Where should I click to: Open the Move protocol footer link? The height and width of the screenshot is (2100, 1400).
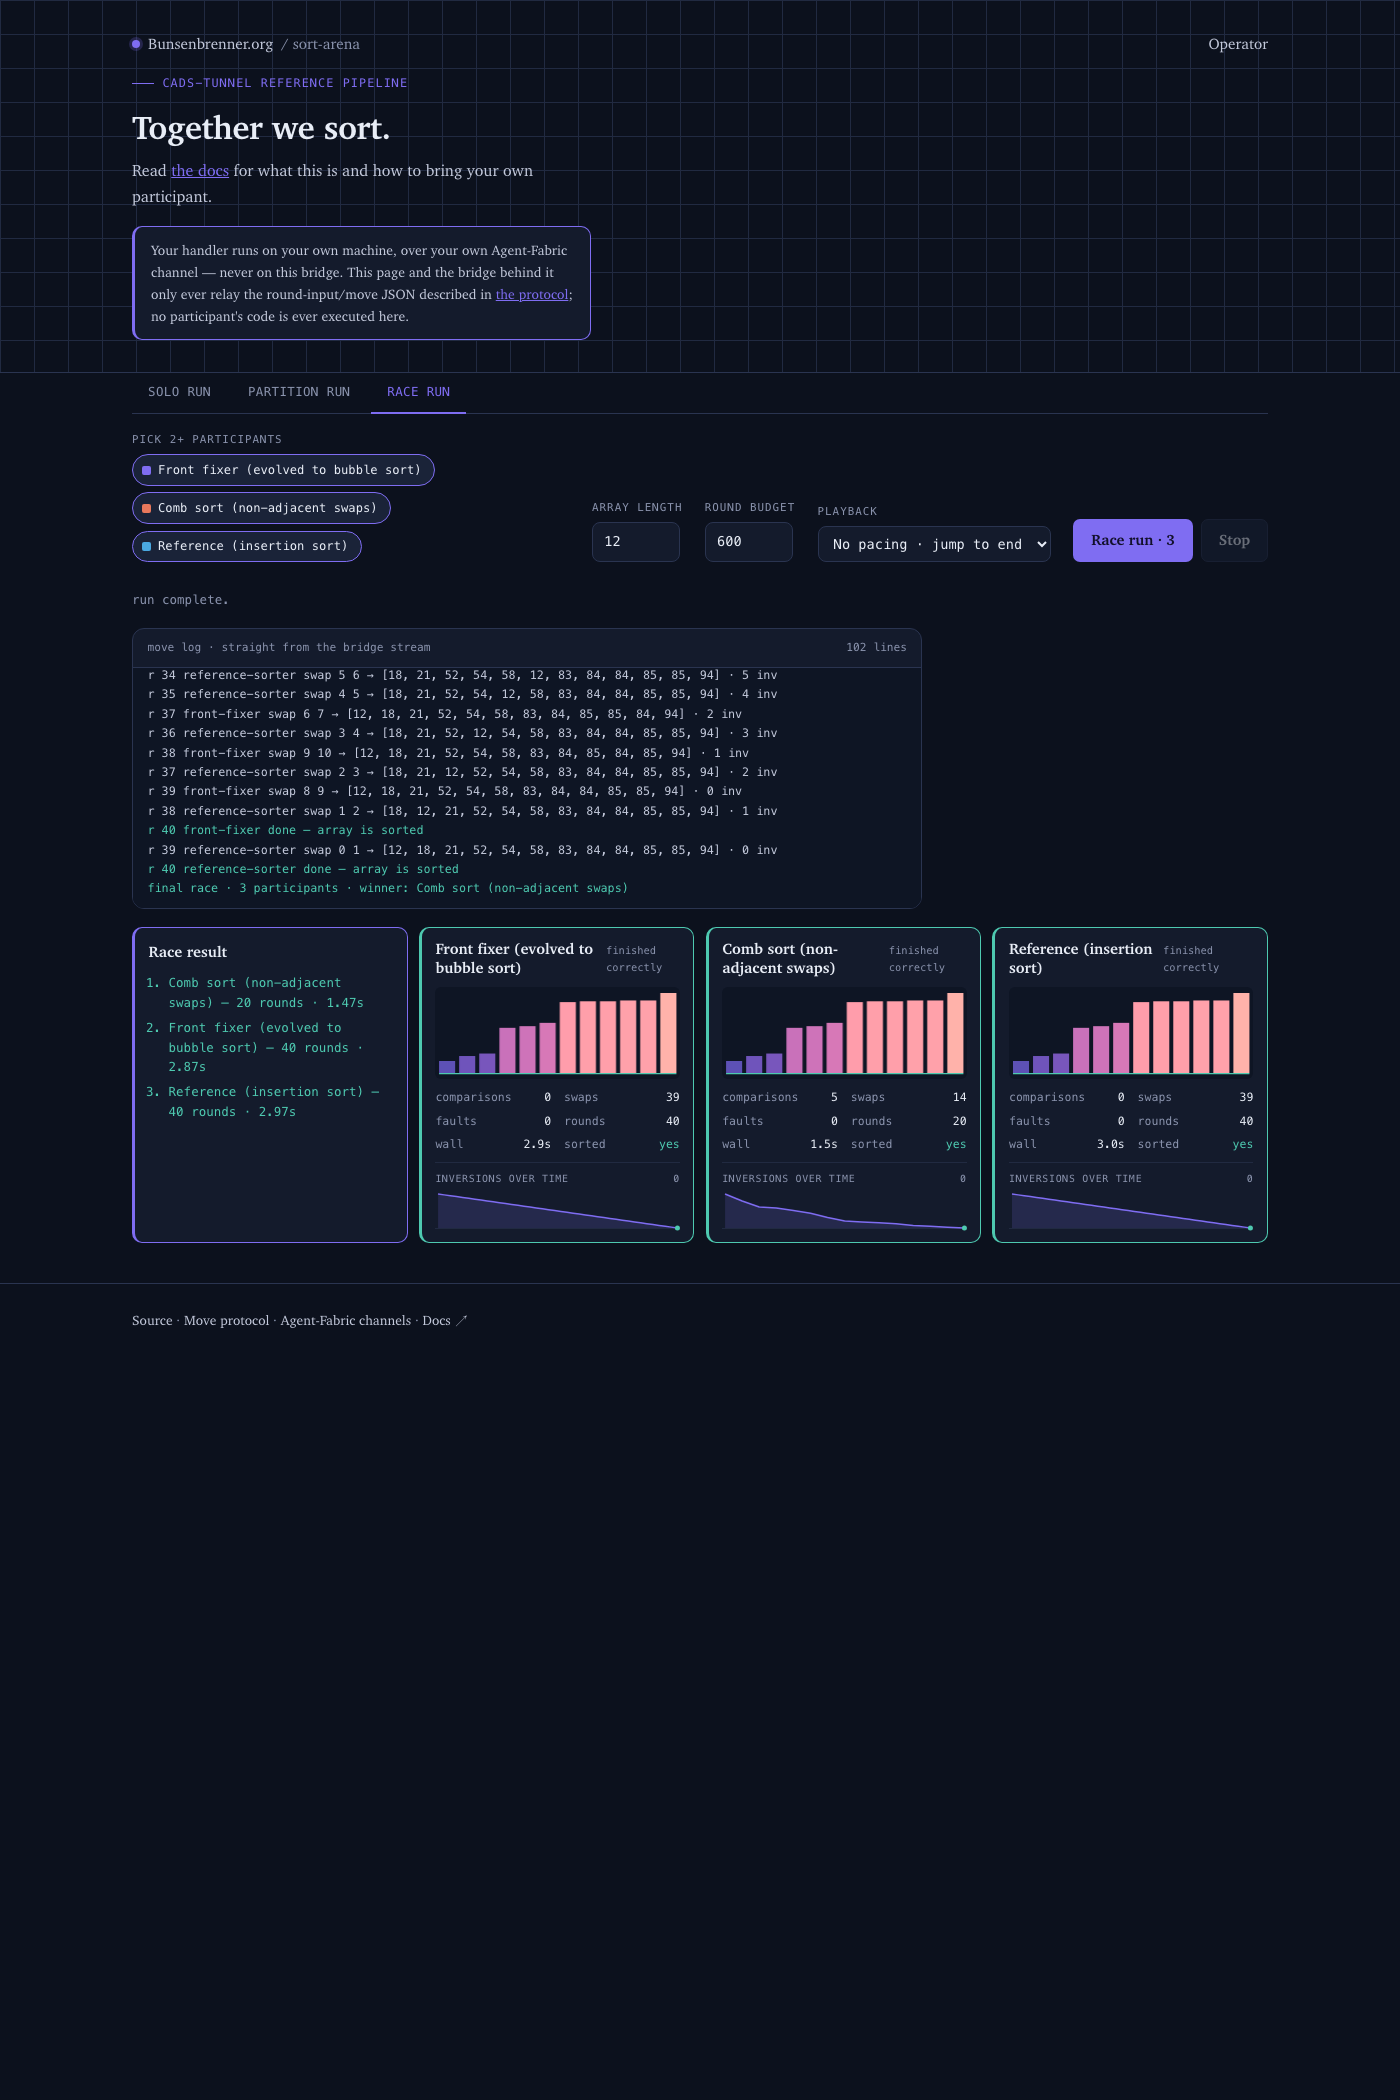coord(226,1321)
